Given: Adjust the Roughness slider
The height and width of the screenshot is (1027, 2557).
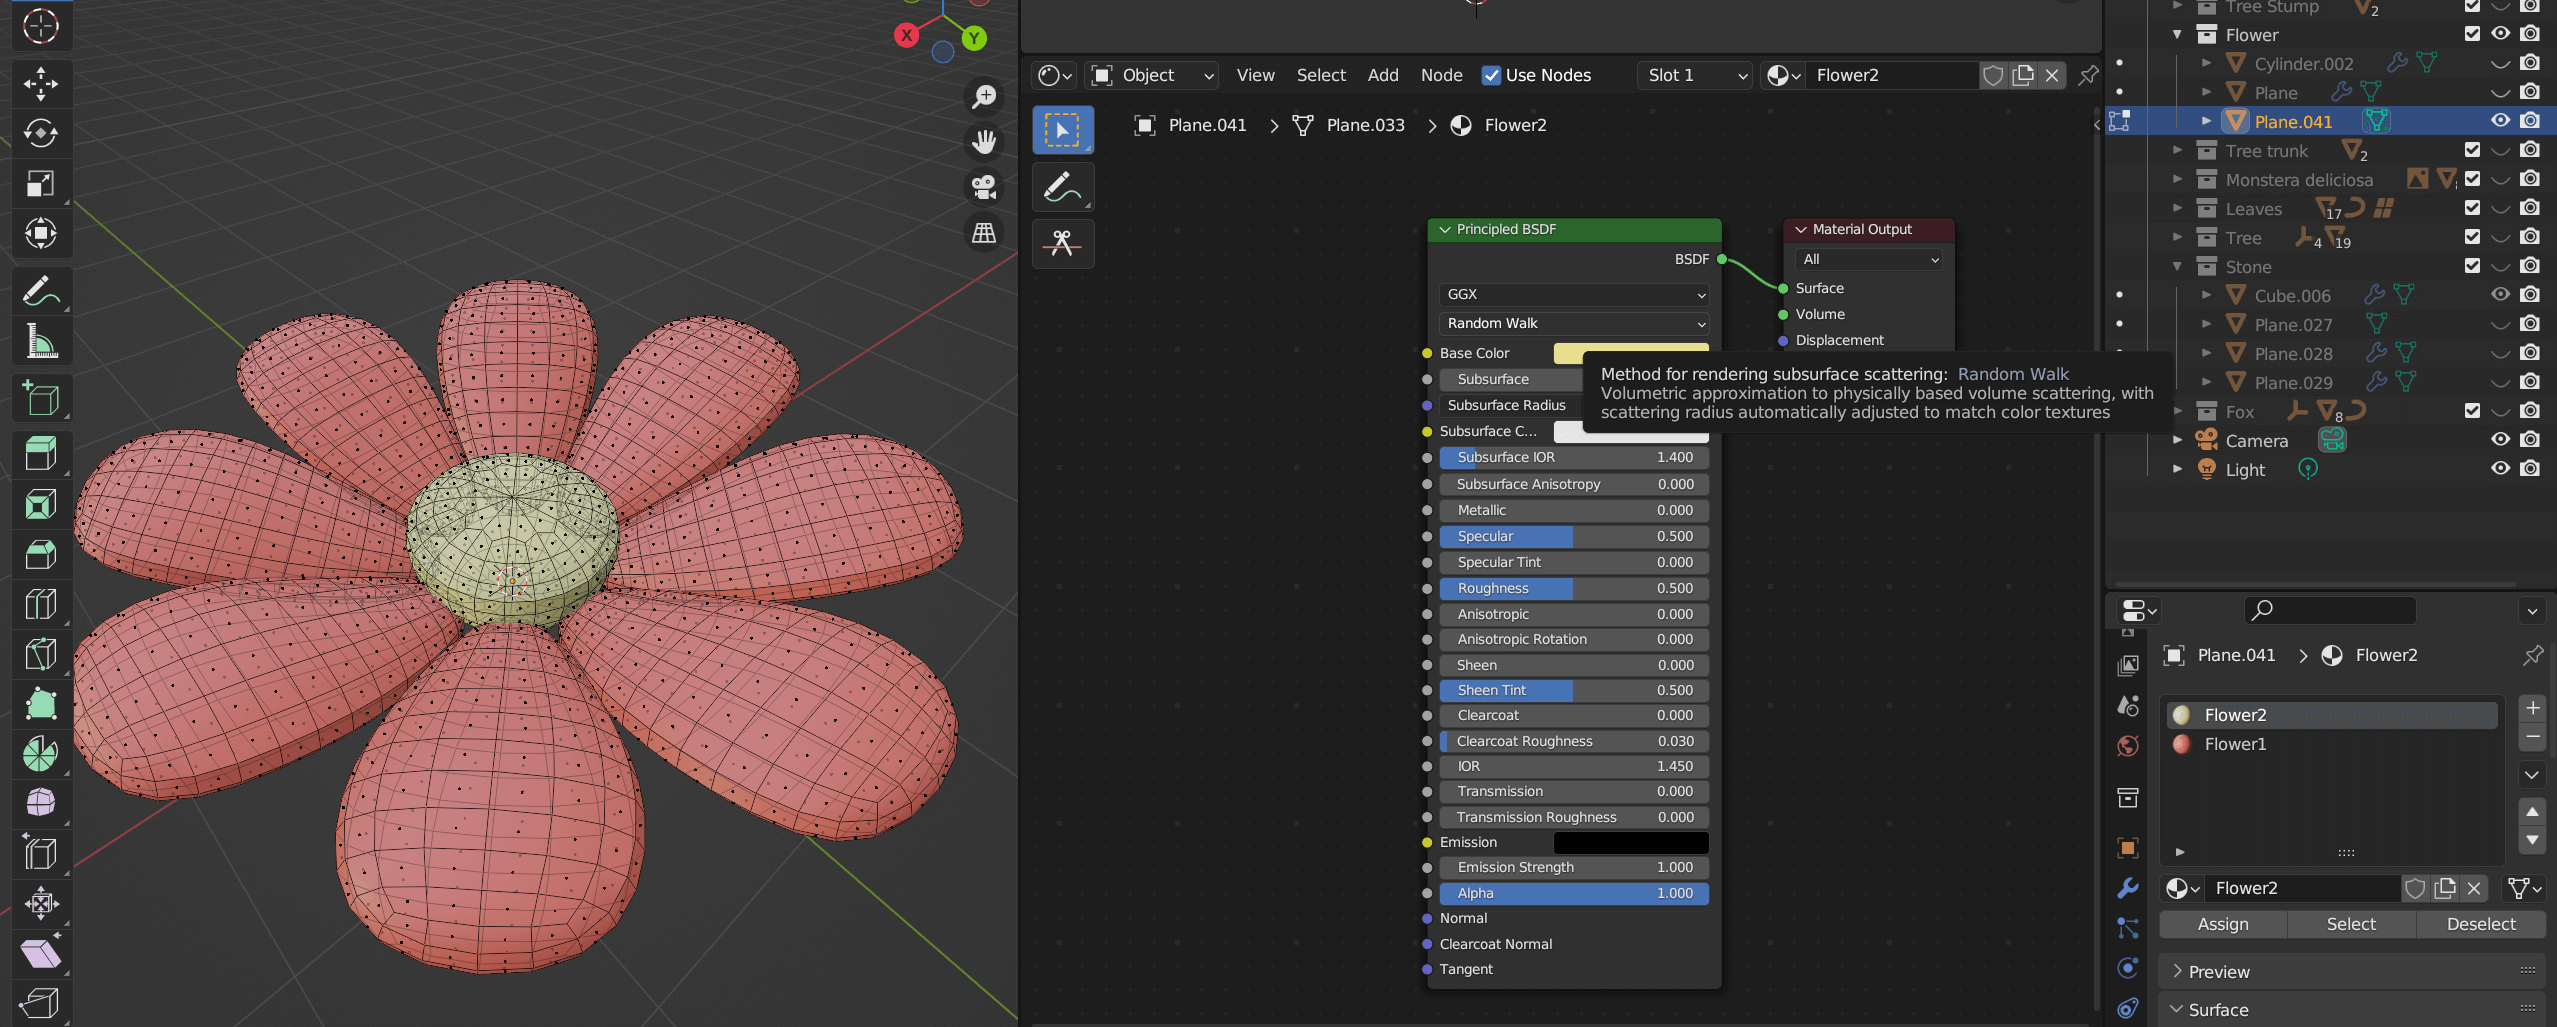Looking at the screenshot, I should point(1574,588).
